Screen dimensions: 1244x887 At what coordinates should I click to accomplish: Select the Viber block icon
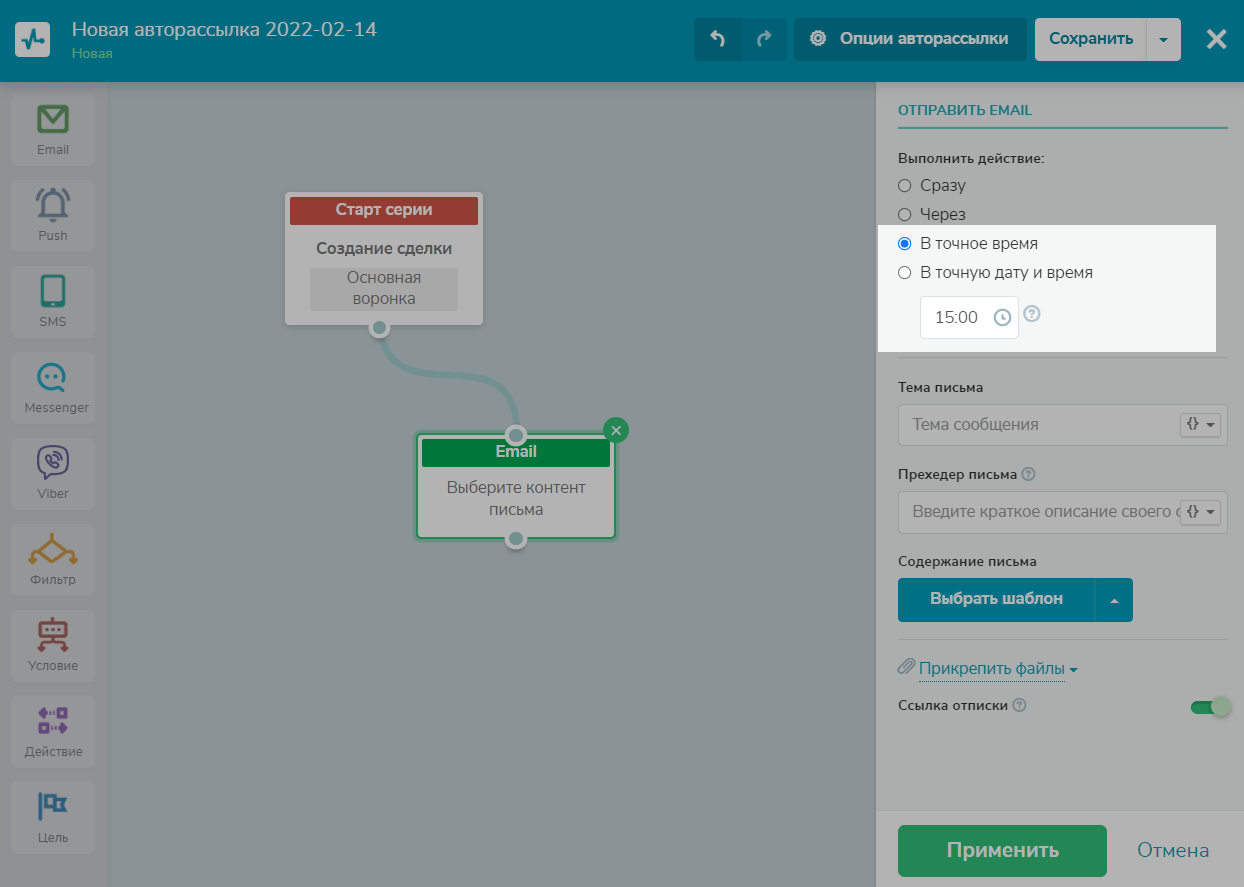click(53, 472)
